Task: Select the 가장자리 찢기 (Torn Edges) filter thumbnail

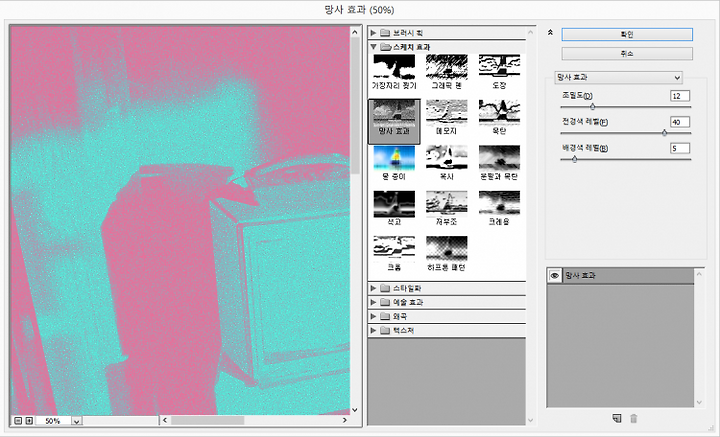Action: point(394,67)
